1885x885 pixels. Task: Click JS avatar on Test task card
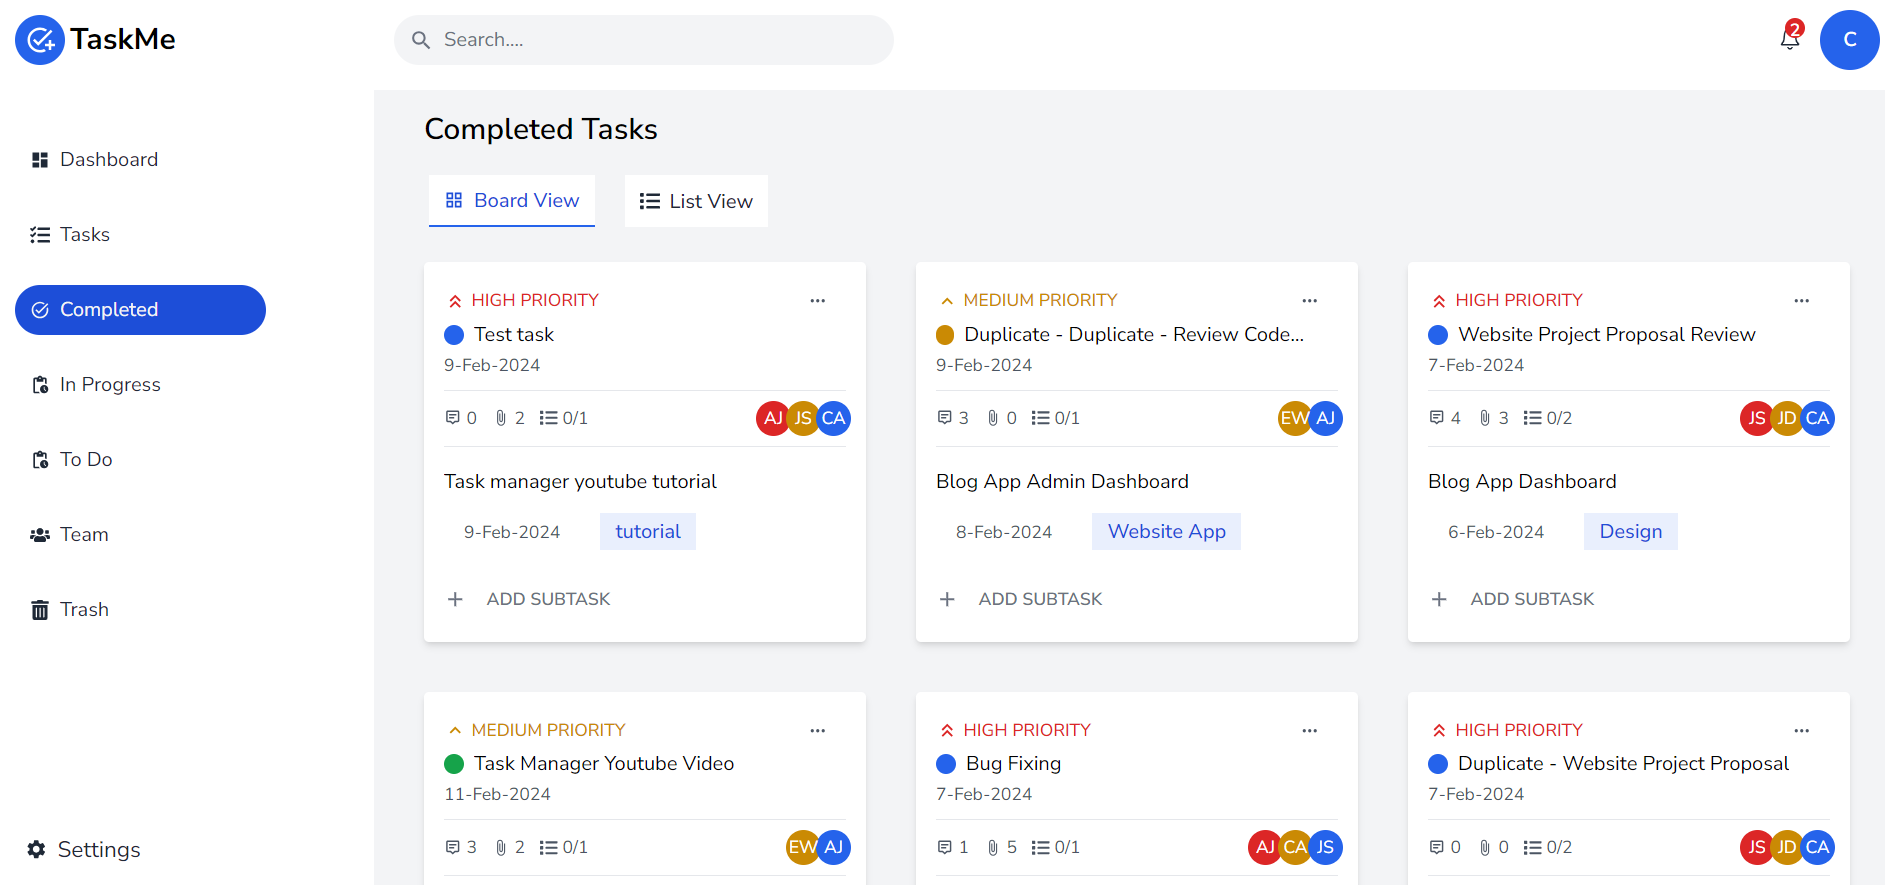click(803, 418)
